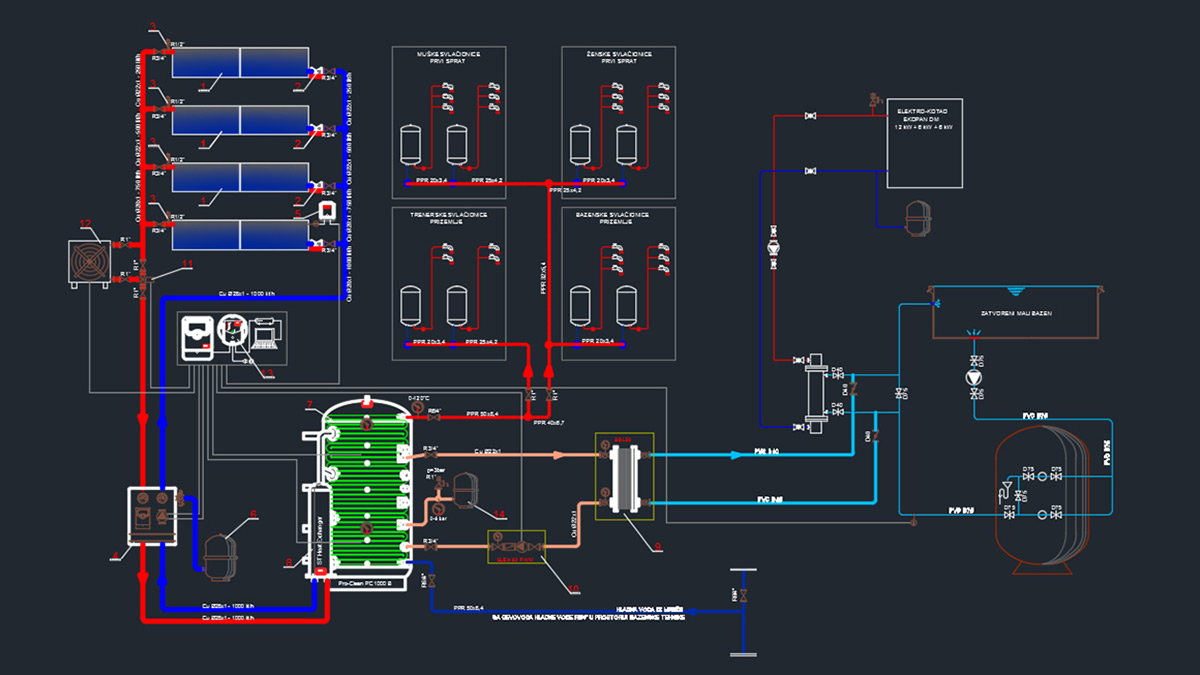The height and width of the screenshot is (675, 1200).
Task: Click the sensor symbol labeled 5
Action: click(x=325, y=210)
